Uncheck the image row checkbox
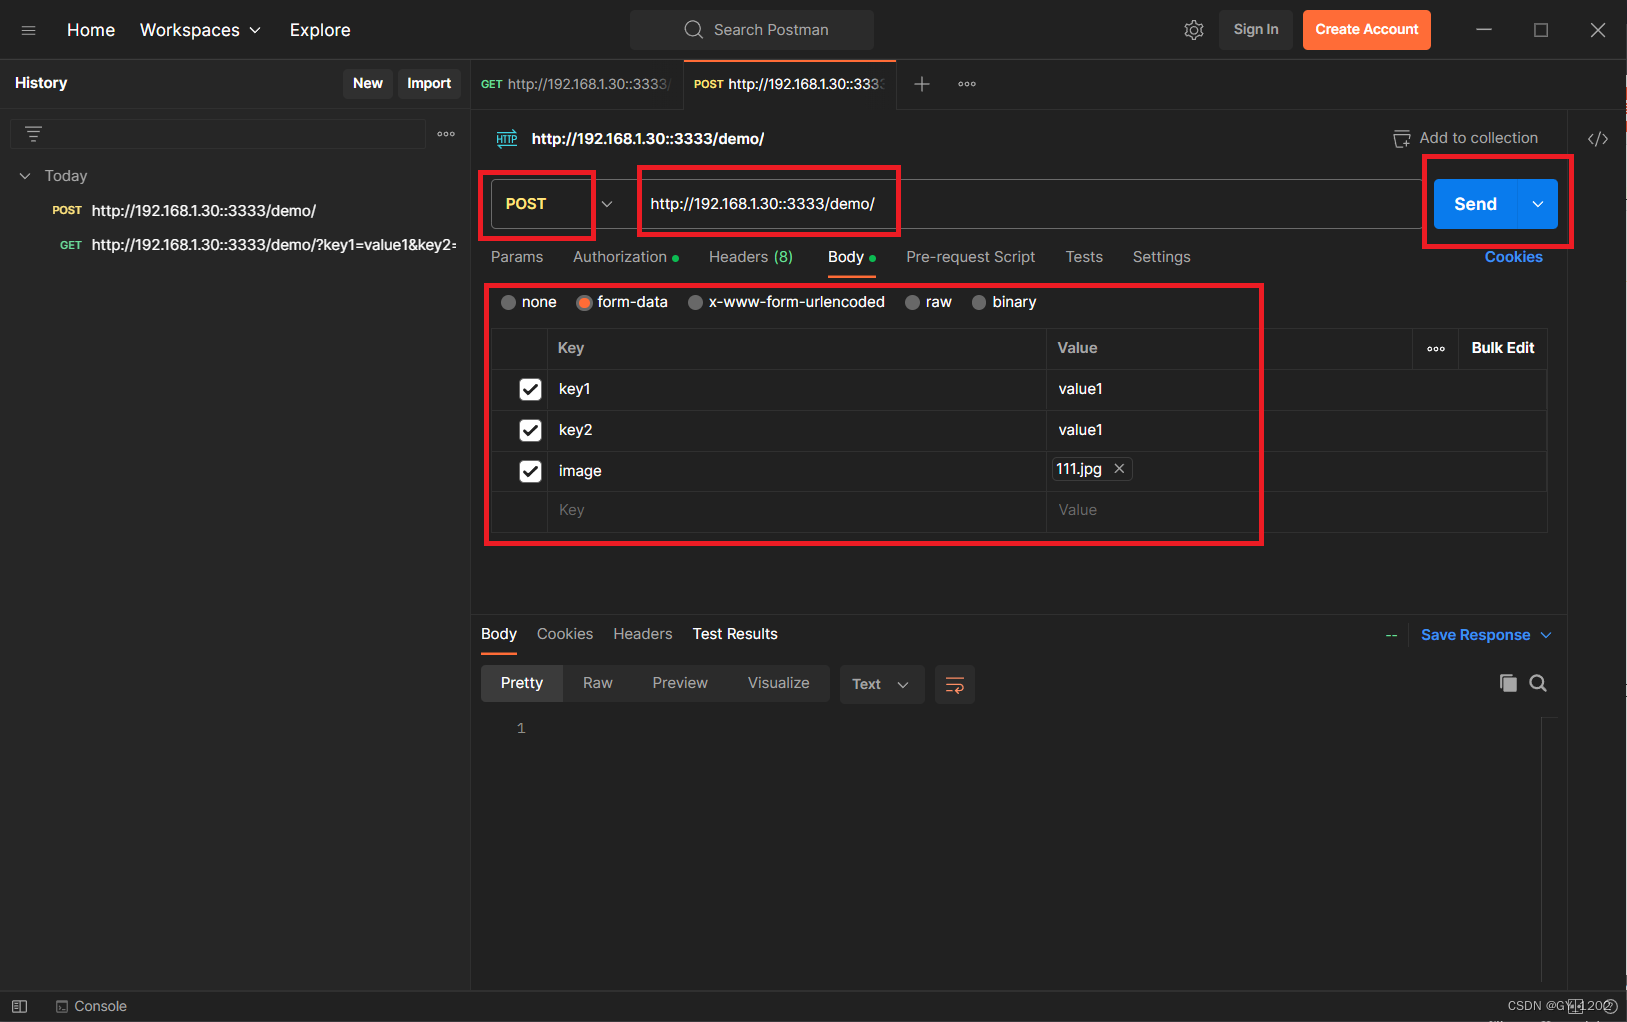1627x1022 pixels. pyautogui.click(x=530, y=472)
